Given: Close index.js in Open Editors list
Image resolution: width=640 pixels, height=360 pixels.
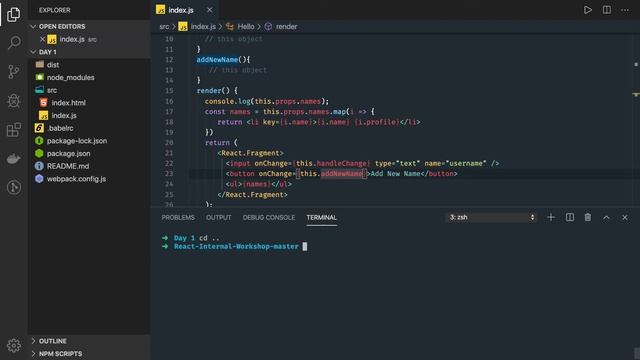Looking at the screenshot, I should [42, 39].
